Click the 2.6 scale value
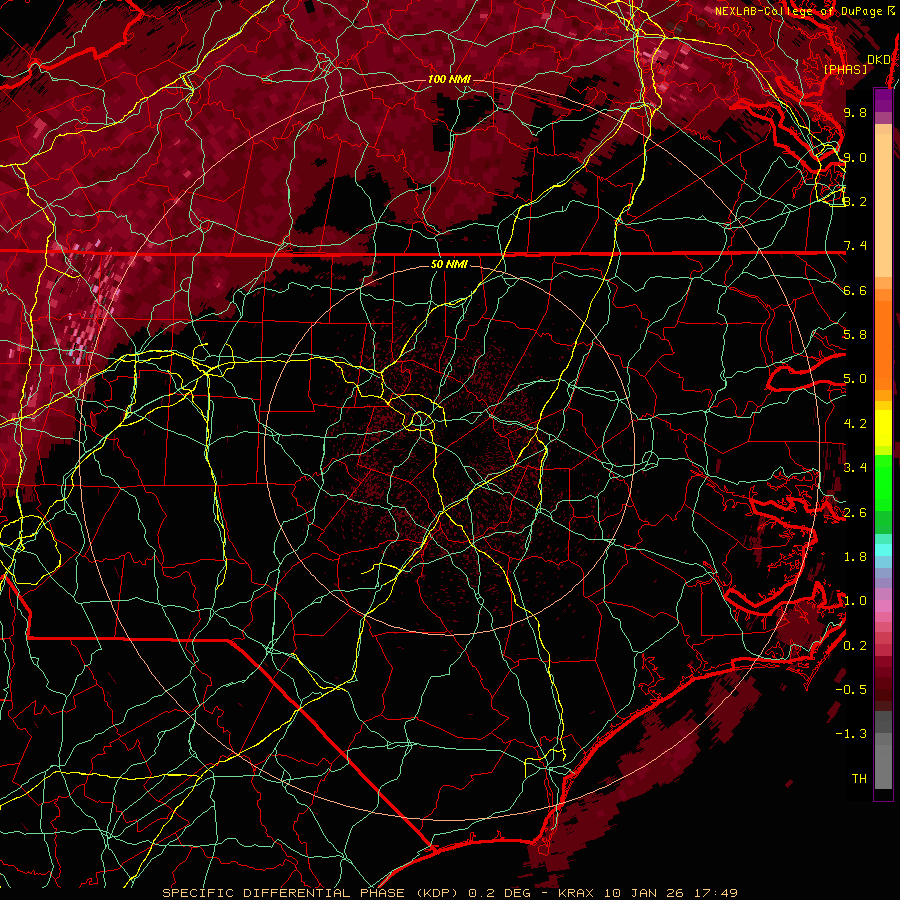The width and height of the screenshot is (900, 900). 855,513
